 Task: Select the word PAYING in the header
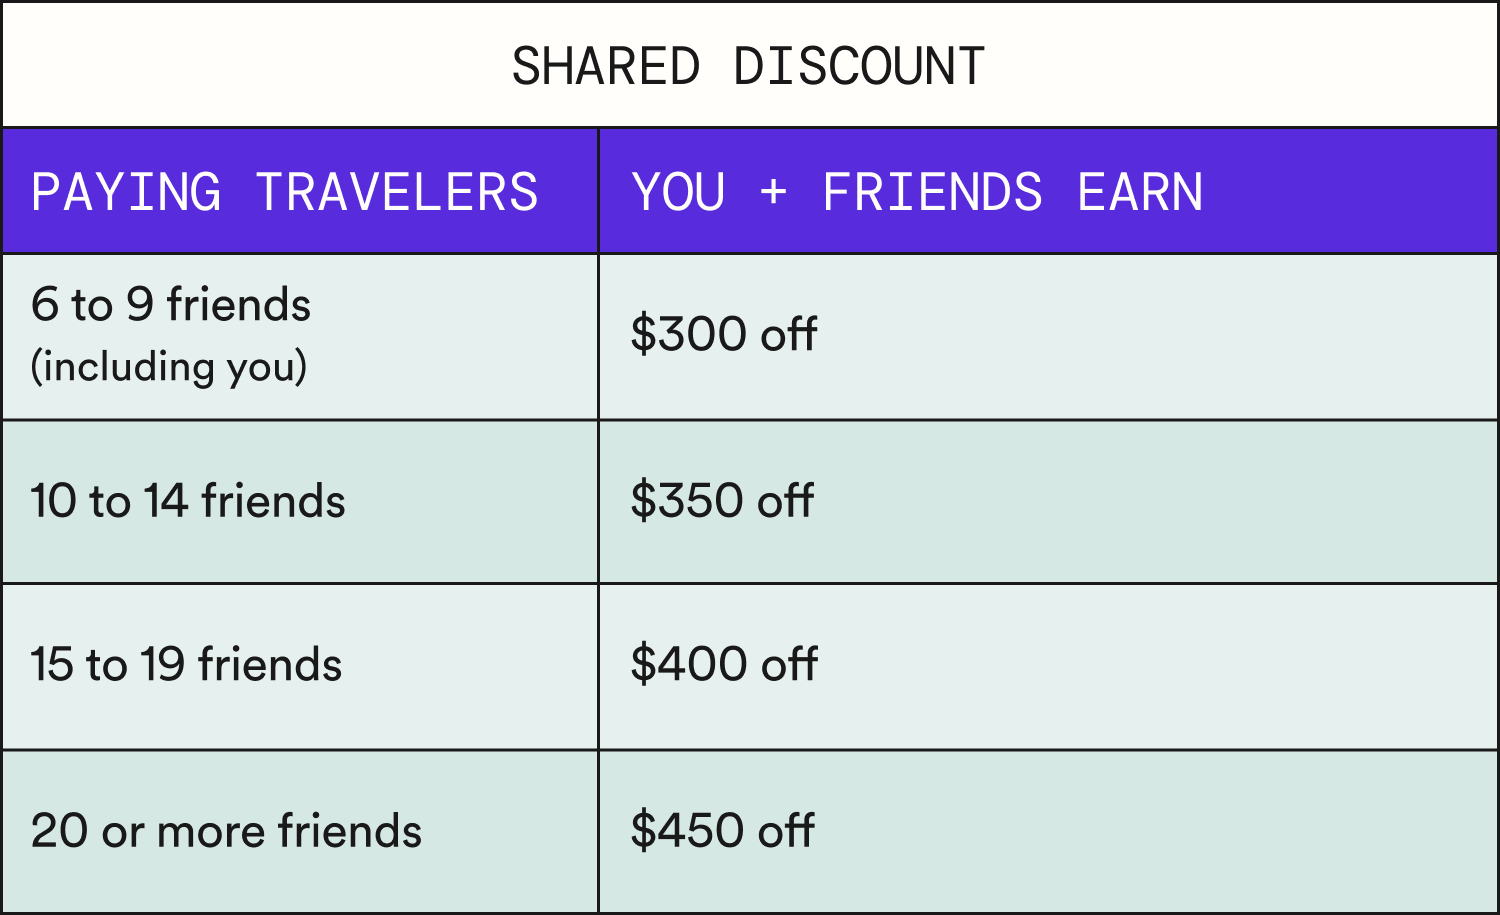(126, 192)
